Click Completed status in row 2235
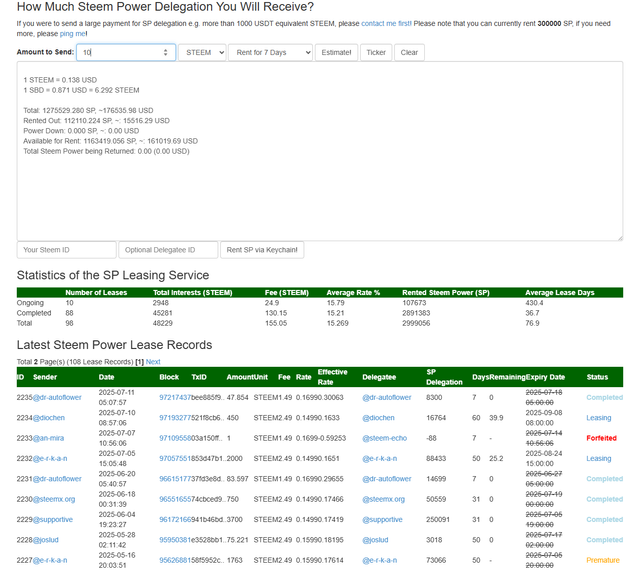 click(604, 397)
